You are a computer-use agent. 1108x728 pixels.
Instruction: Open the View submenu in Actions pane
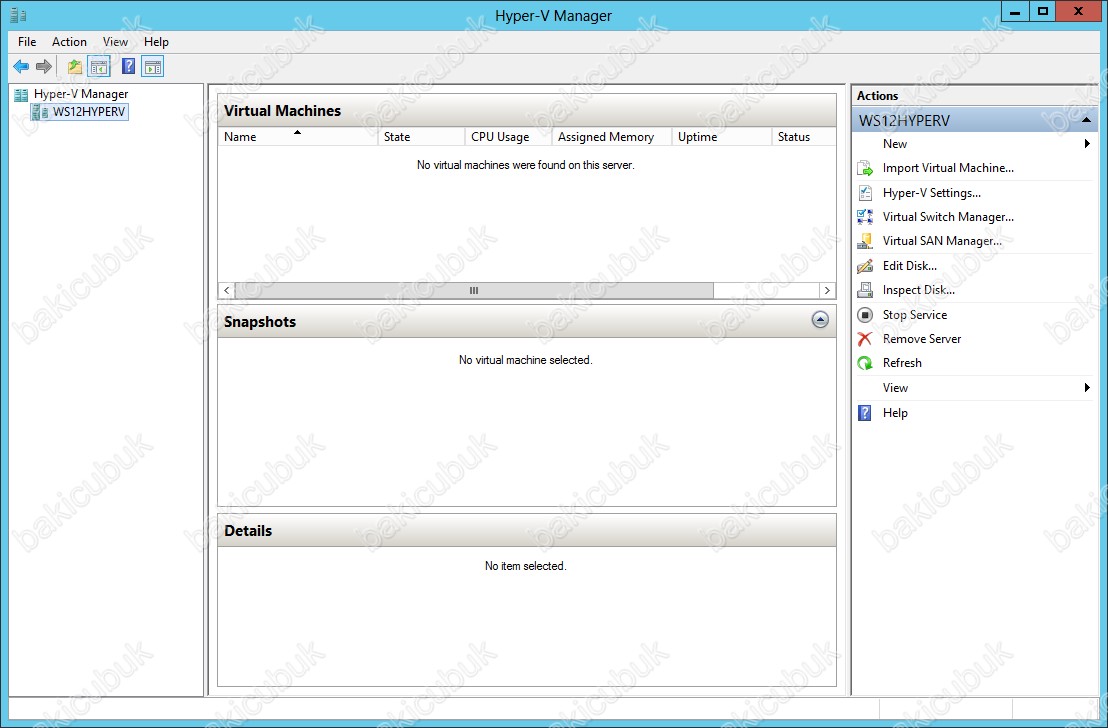coord(974,388)
